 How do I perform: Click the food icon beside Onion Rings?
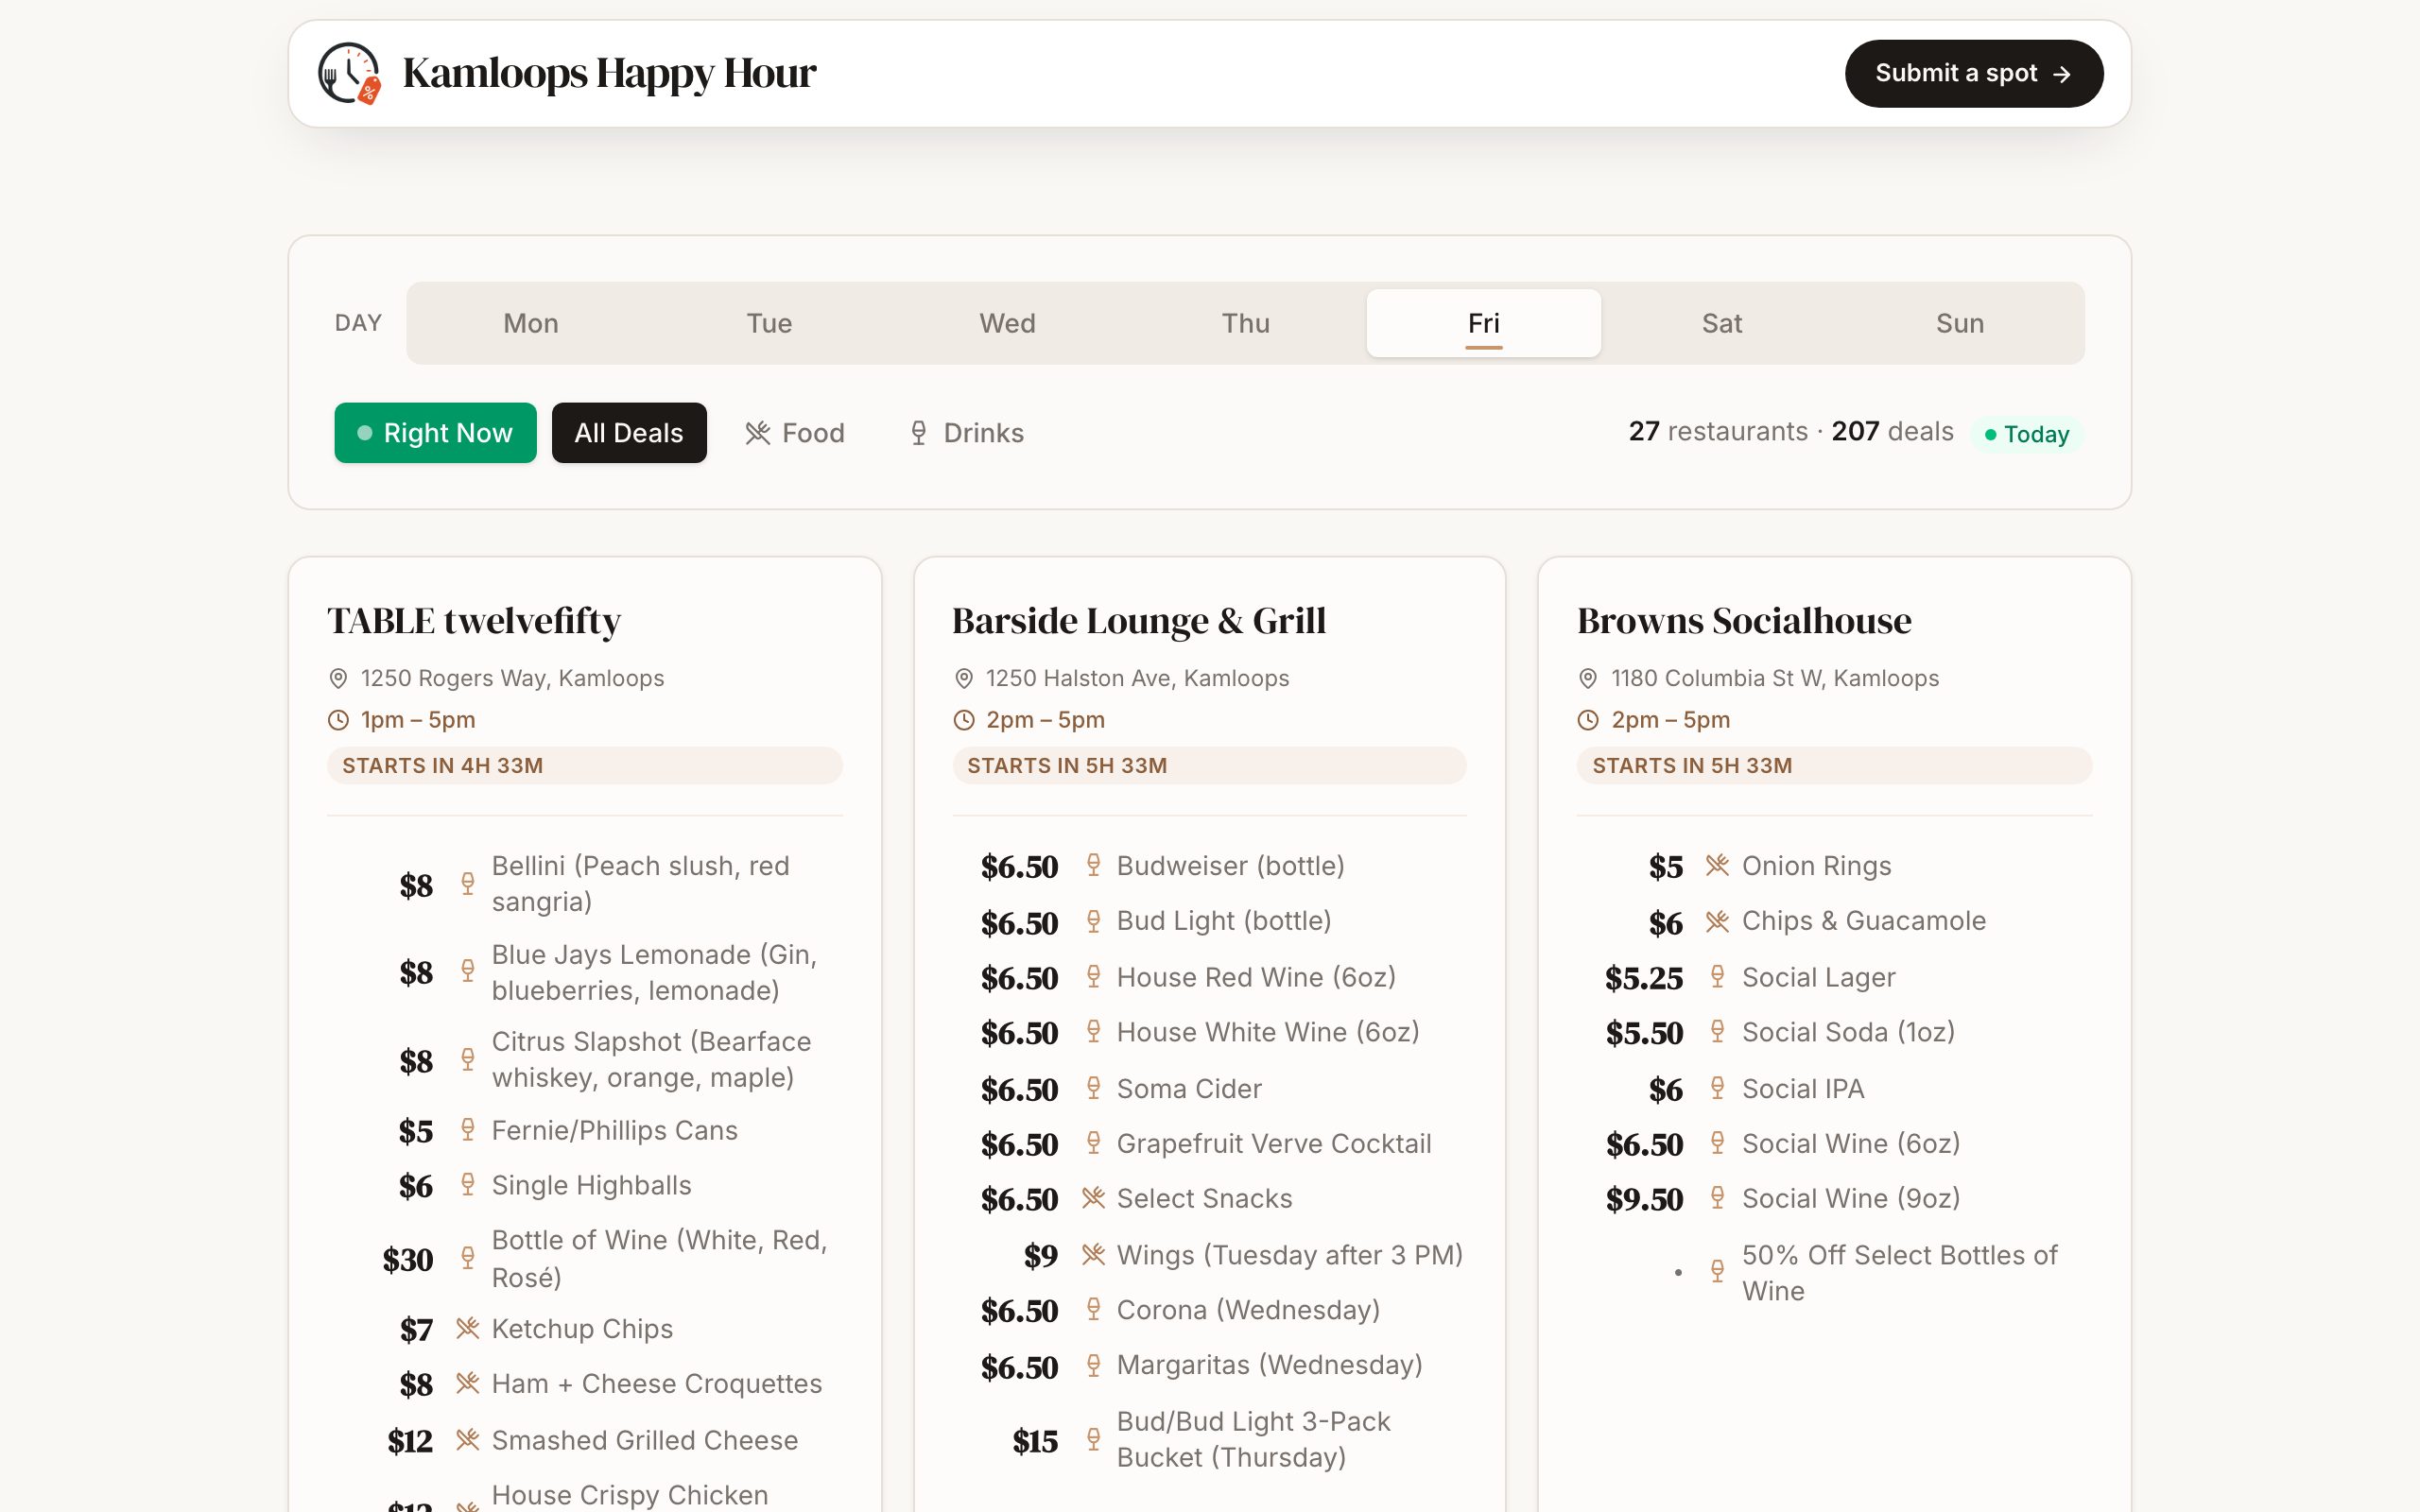1717,865
